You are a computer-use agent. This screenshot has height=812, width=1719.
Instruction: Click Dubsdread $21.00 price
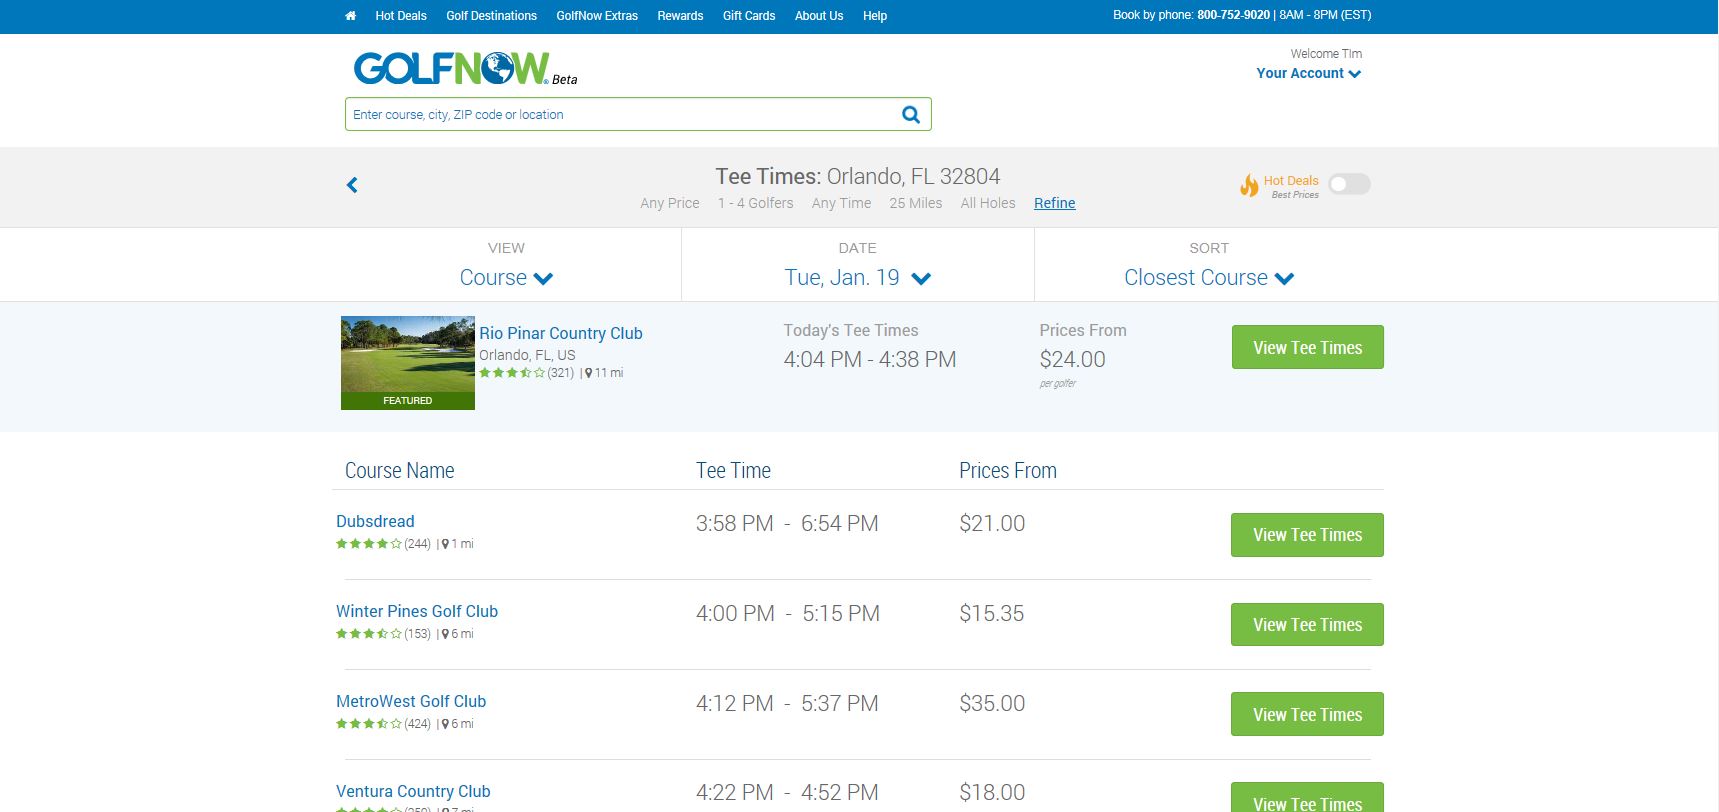[x=992, y=523]
